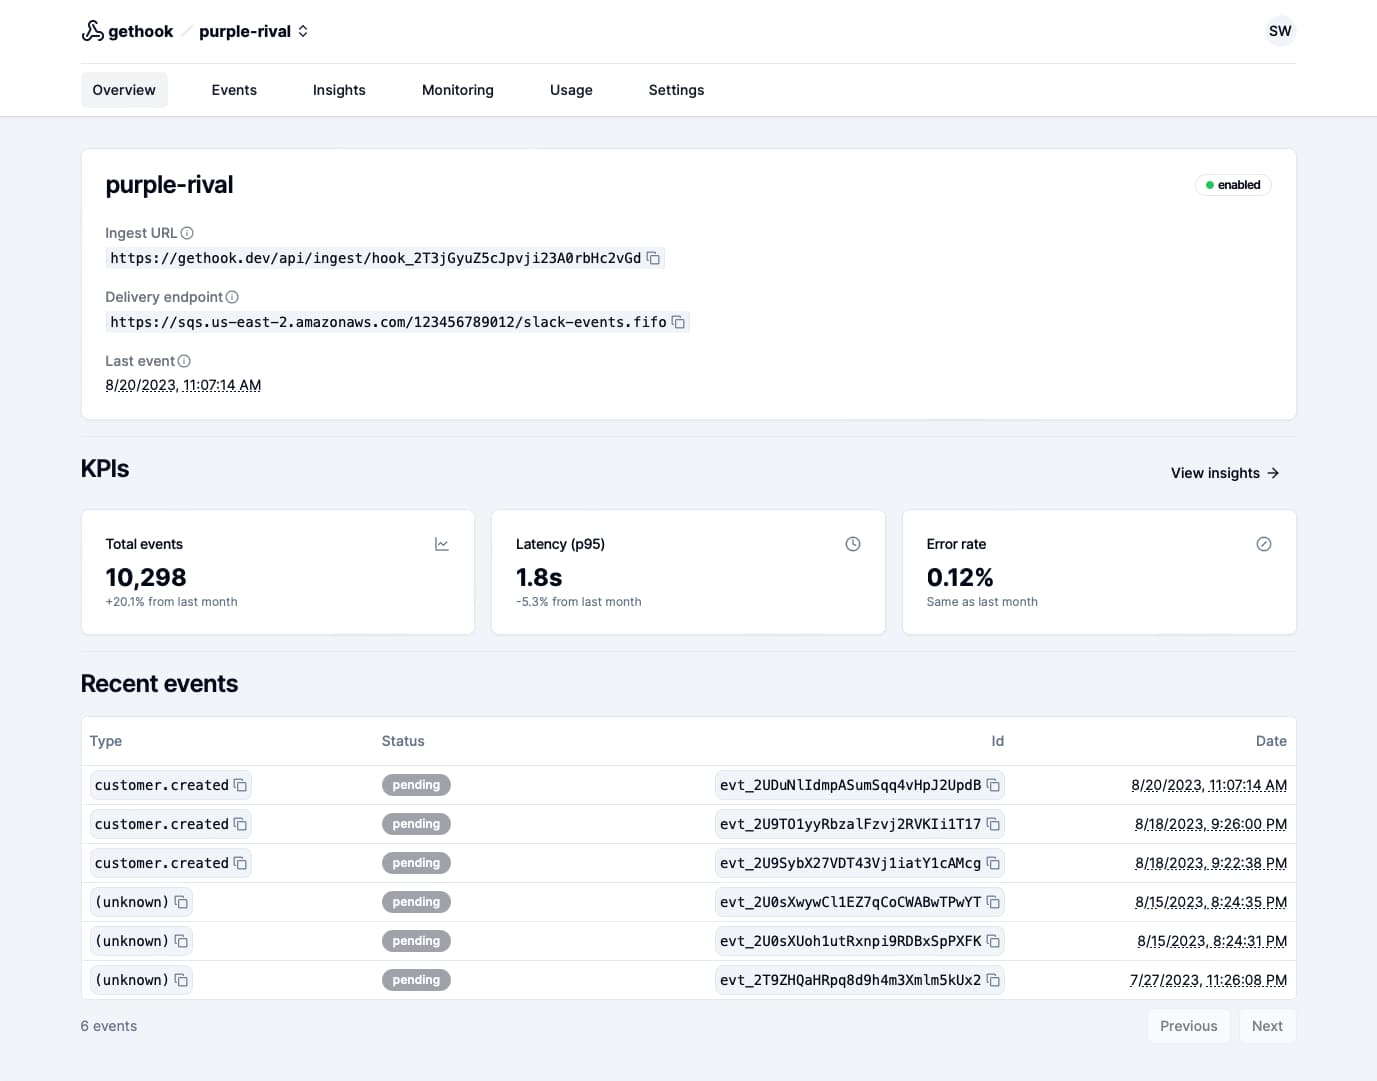The height and width of the screenshot is (1081, 1377).
Task: Click the error icon on the Error rate card
Action: pos(1264,544)
